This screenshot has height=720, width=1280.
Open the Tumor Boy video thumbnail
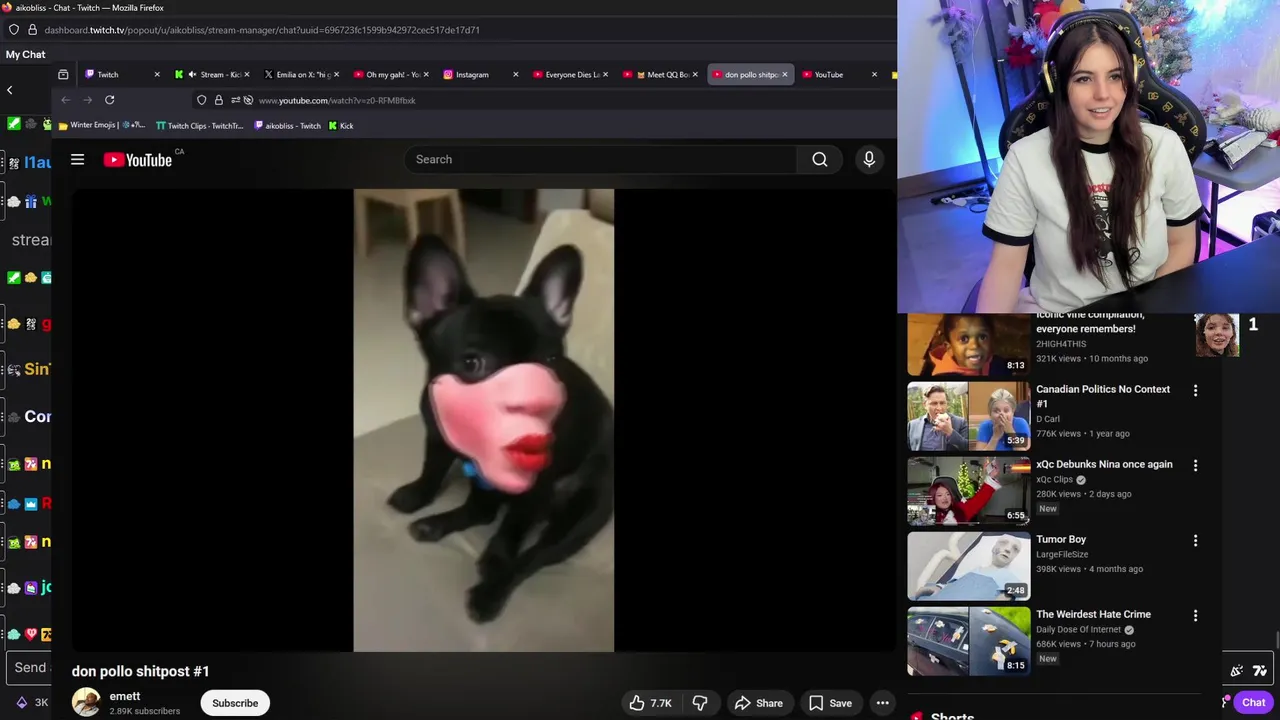pyautogui.click(x=968, y=566)
